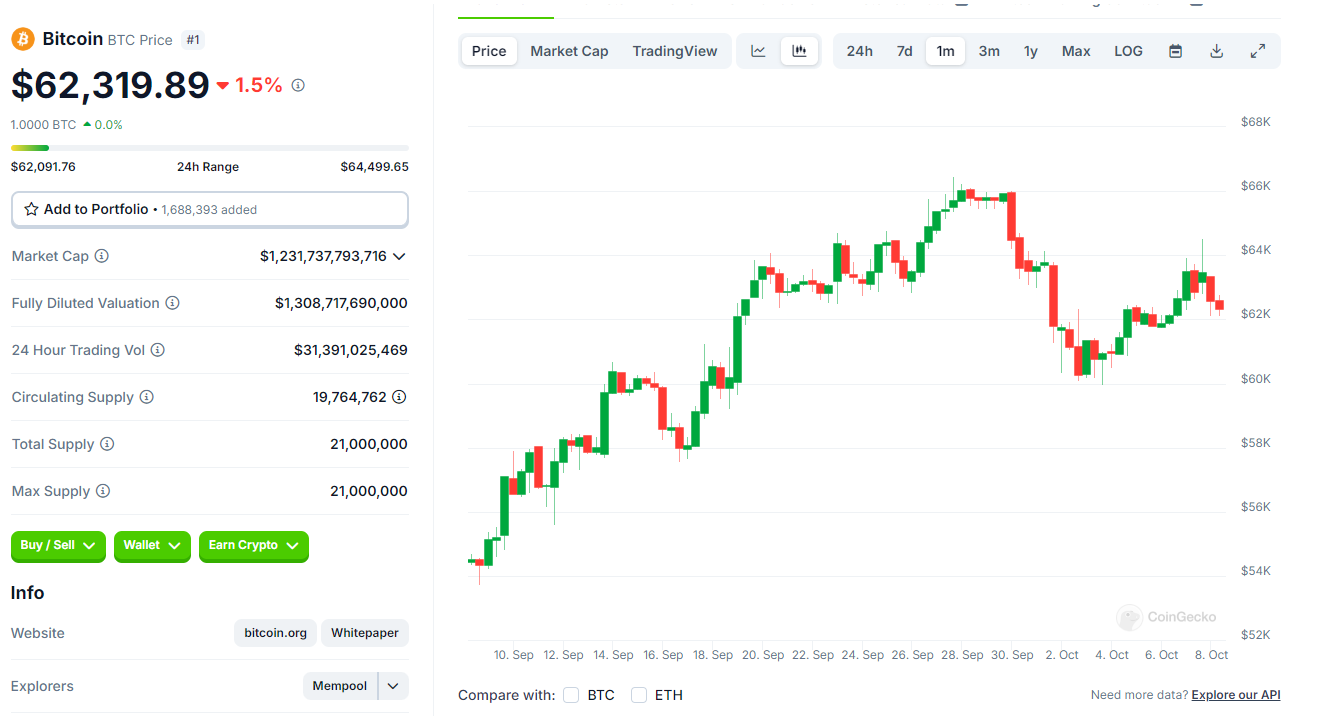Click the $31,391,025,469 trading volume value
Screen dimensions: 1321x720
[351, 350]
